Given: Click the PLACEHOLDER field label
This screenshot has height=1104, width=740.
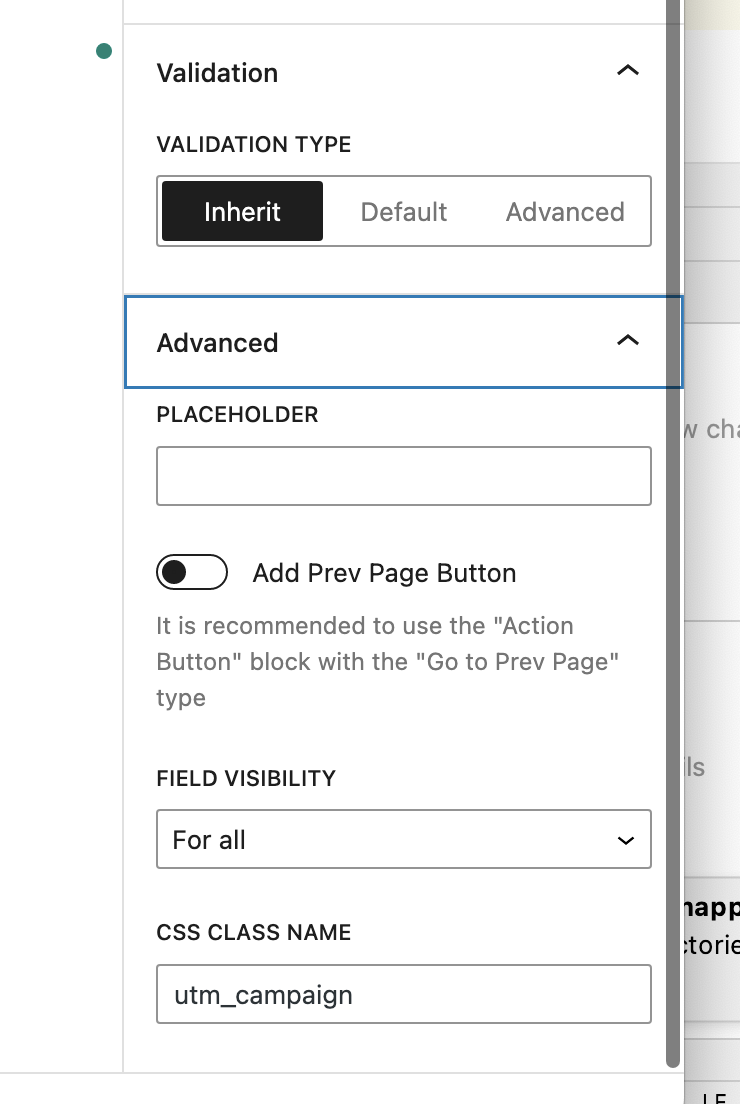Looking at the screenshot, I should point(237,415).
